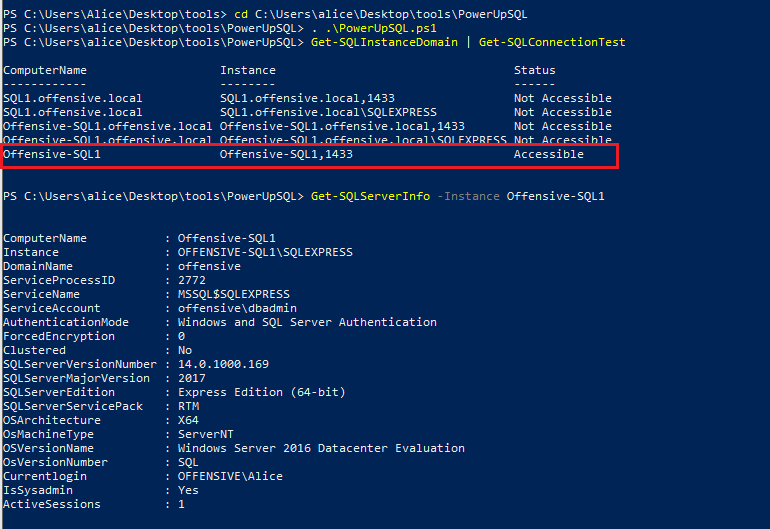
Task: Click the Instance column header
Action: point(248,70)
